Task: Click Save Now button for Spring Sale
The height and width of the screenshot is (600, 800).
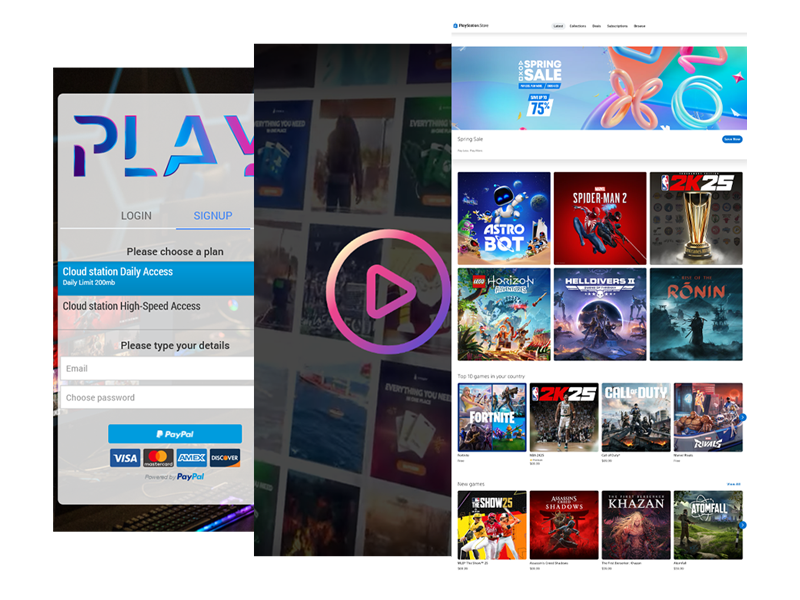Action: [732, 139]
